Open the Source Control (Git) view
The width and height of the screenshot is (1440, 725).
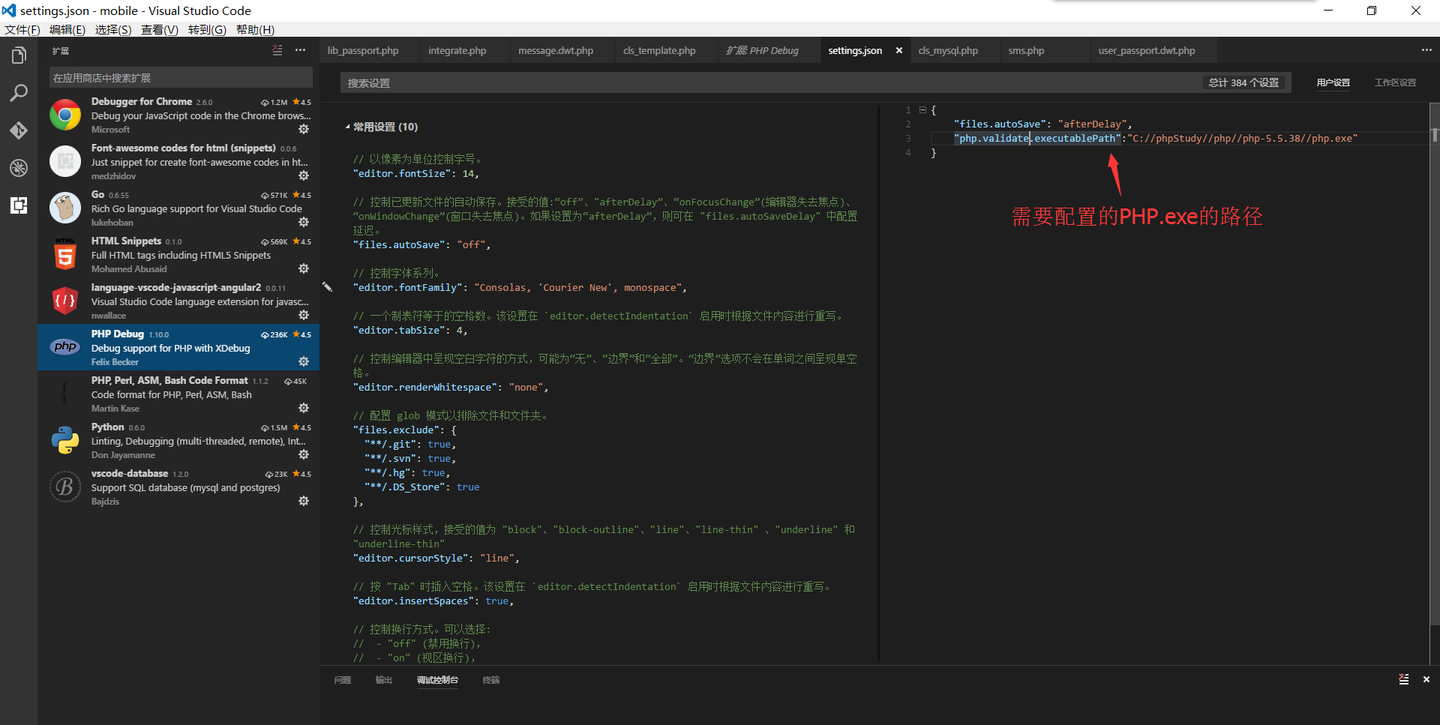coord(18,130)
